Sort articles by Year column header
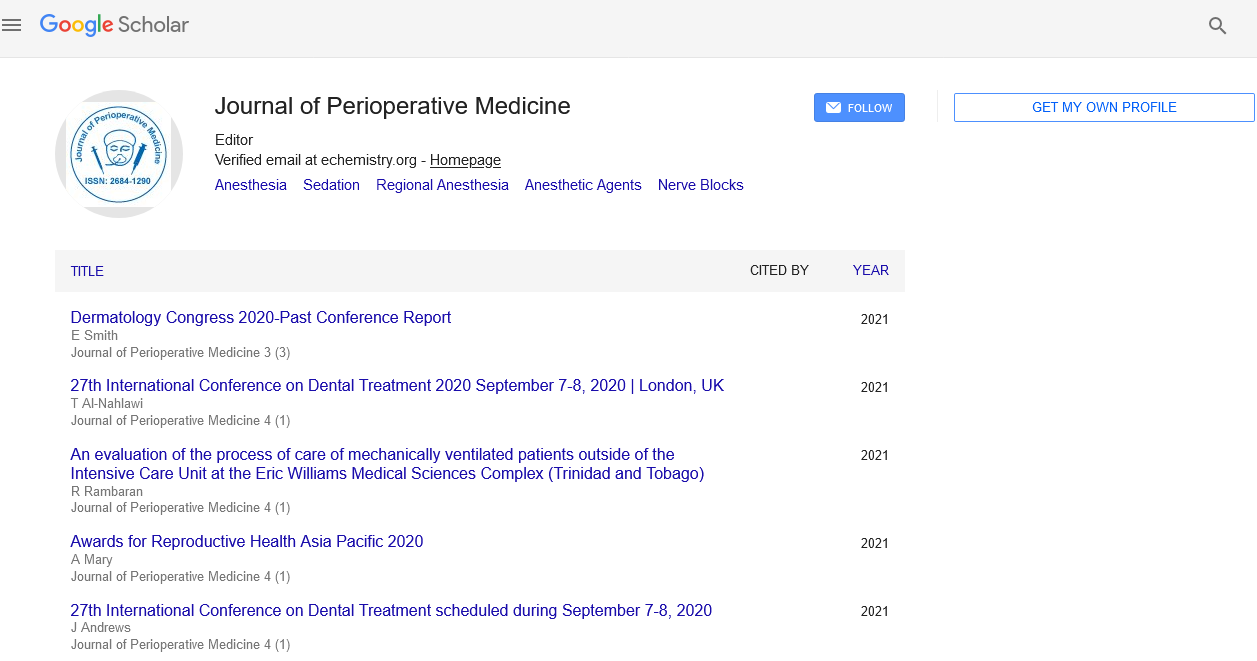This screenshot has width=1257, height=661. tap(870, 270)
